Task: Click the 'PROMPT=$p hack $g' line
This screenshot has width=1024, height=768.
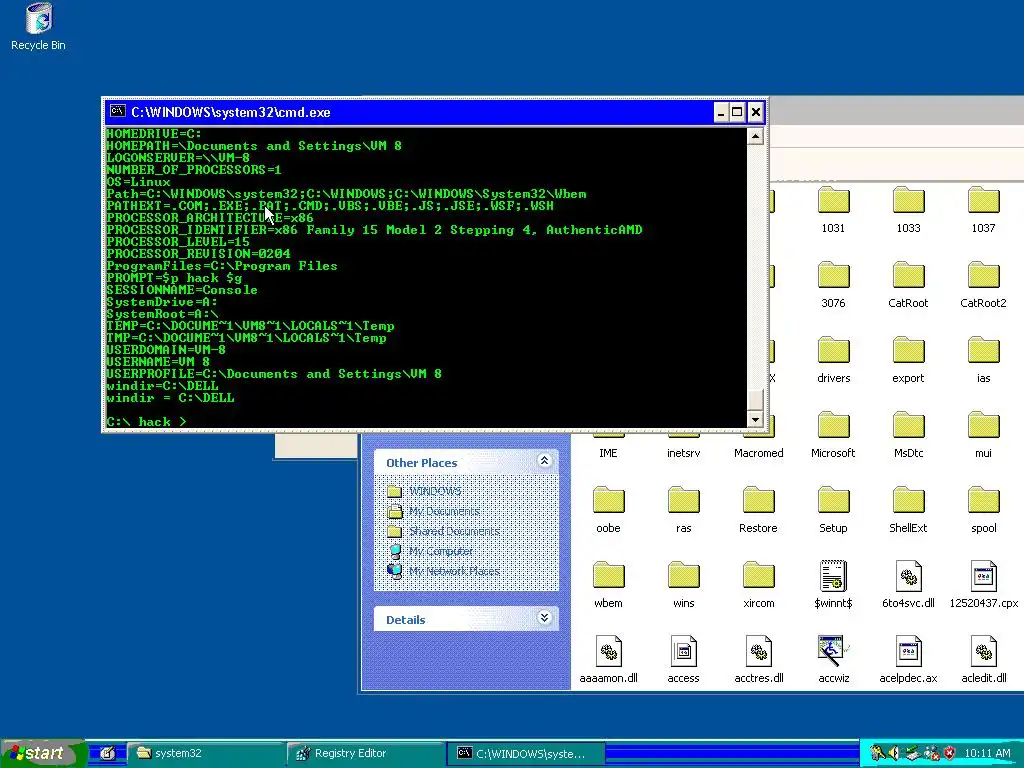Action: point(174,278)
